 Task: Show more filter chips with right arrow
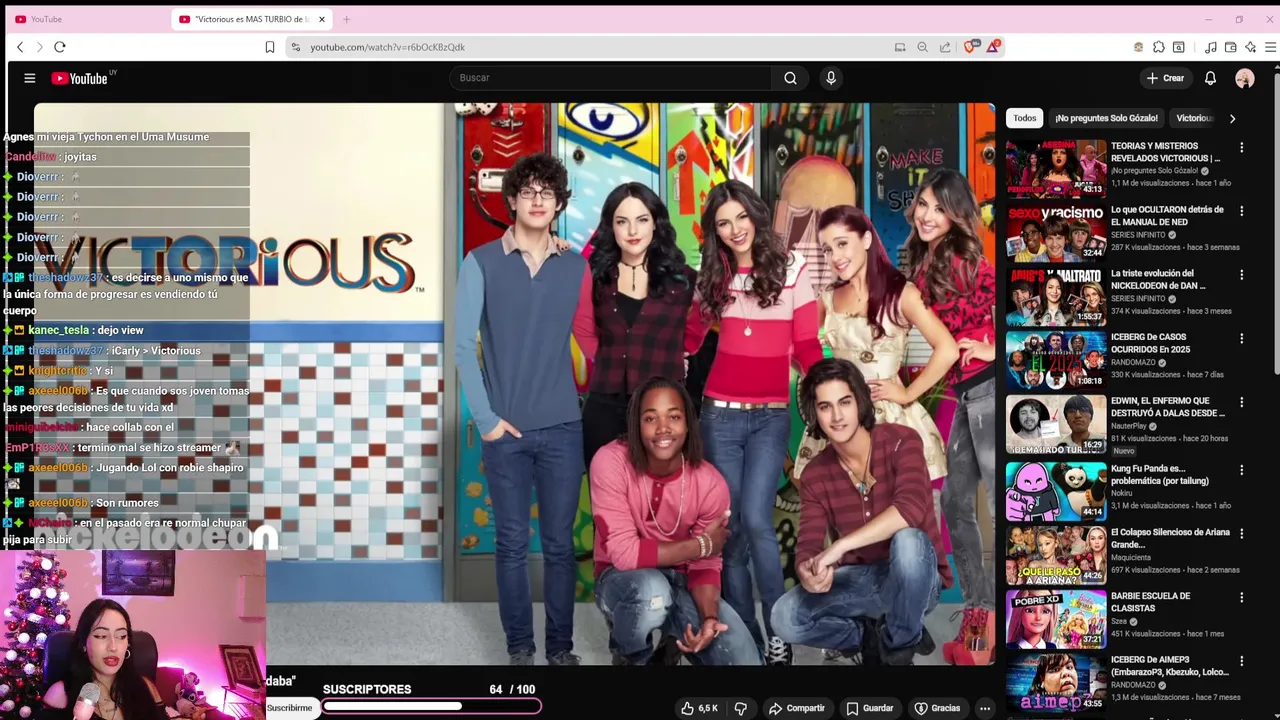pyautogui.click(x=1232, y=118)
